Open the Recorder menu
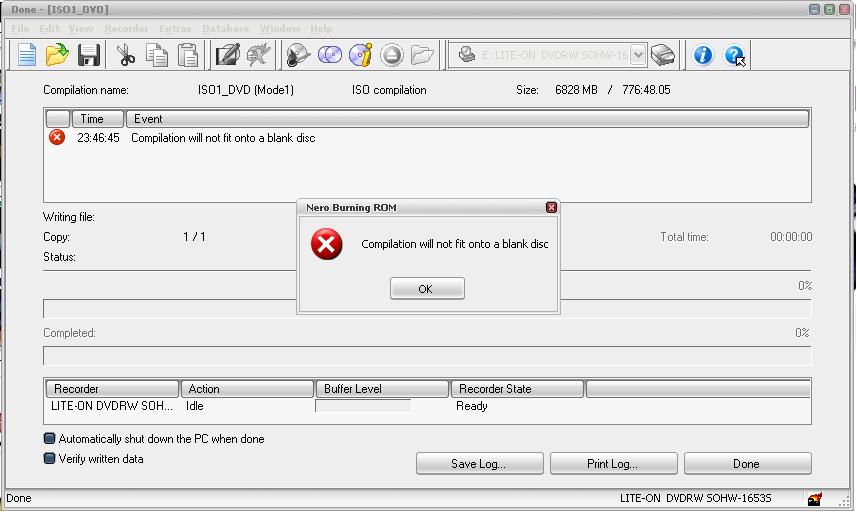Viewport: 857px width, 512px height. pyautogui.click(x=126, y=28)
